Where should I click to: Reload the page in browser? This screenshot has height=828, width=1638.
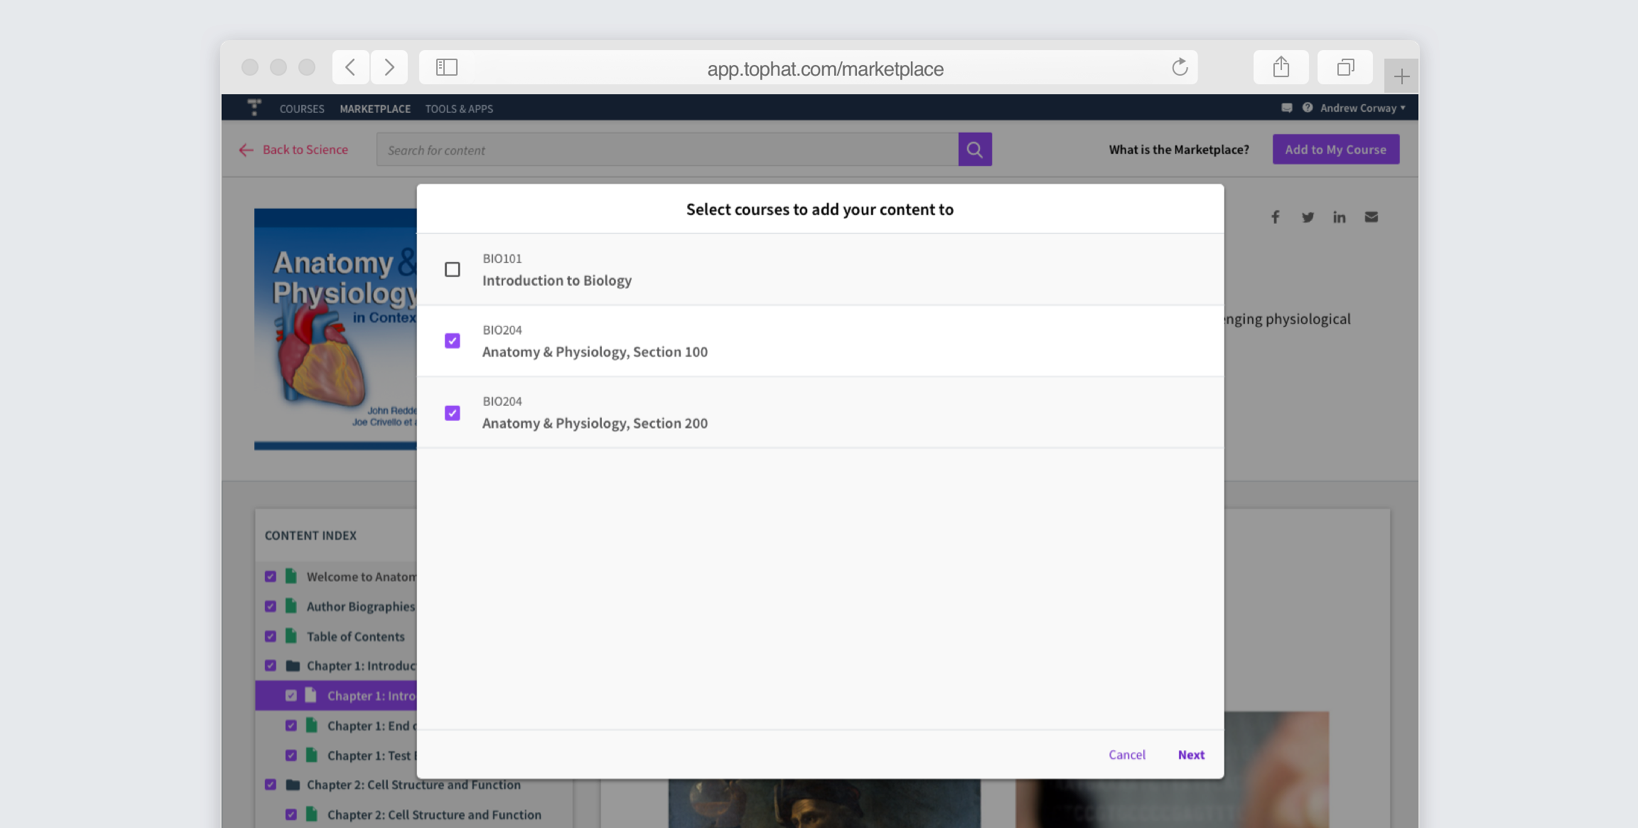(1180, 67)
